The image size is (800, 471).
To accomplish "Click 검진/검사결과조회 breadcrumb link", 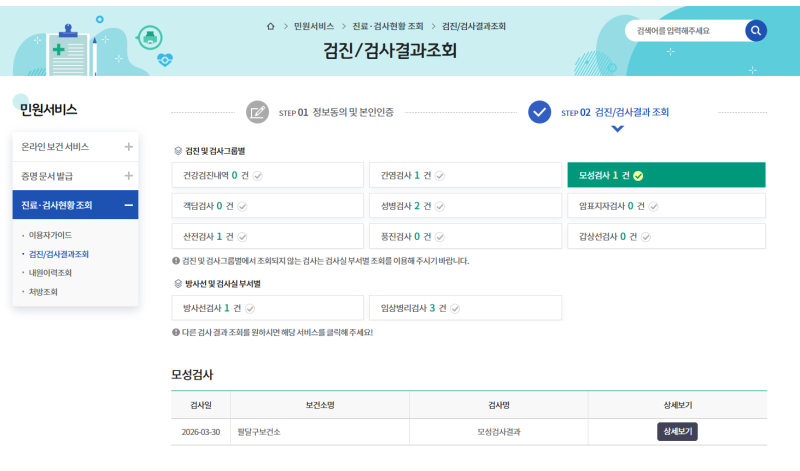I will 473,26.
